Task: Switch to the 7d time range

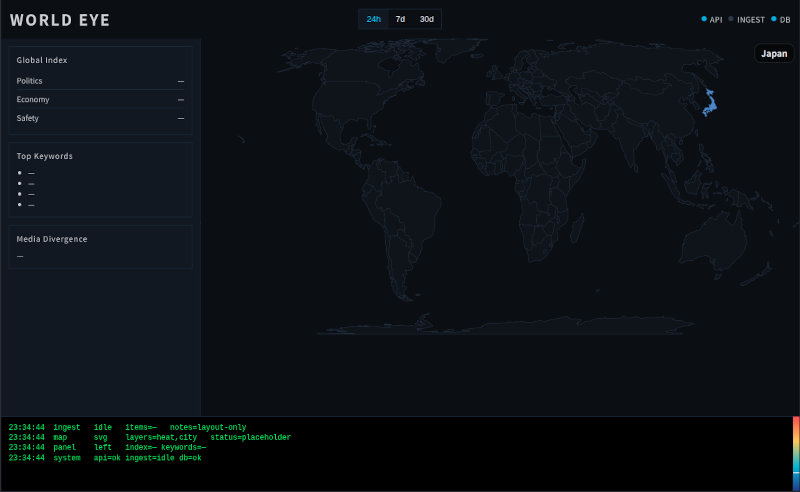Action: pyautogui.click(x=400, y=19)
